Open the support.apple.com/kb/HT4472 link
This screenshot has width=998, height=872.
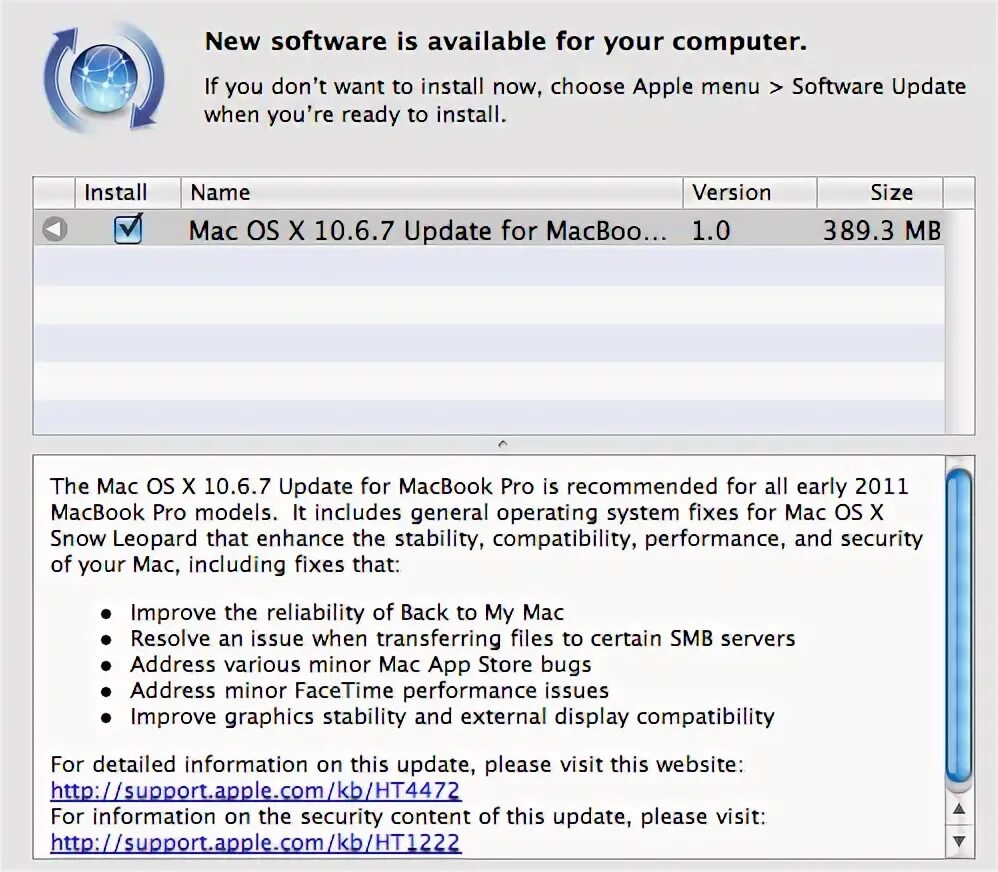pos(255,791)
